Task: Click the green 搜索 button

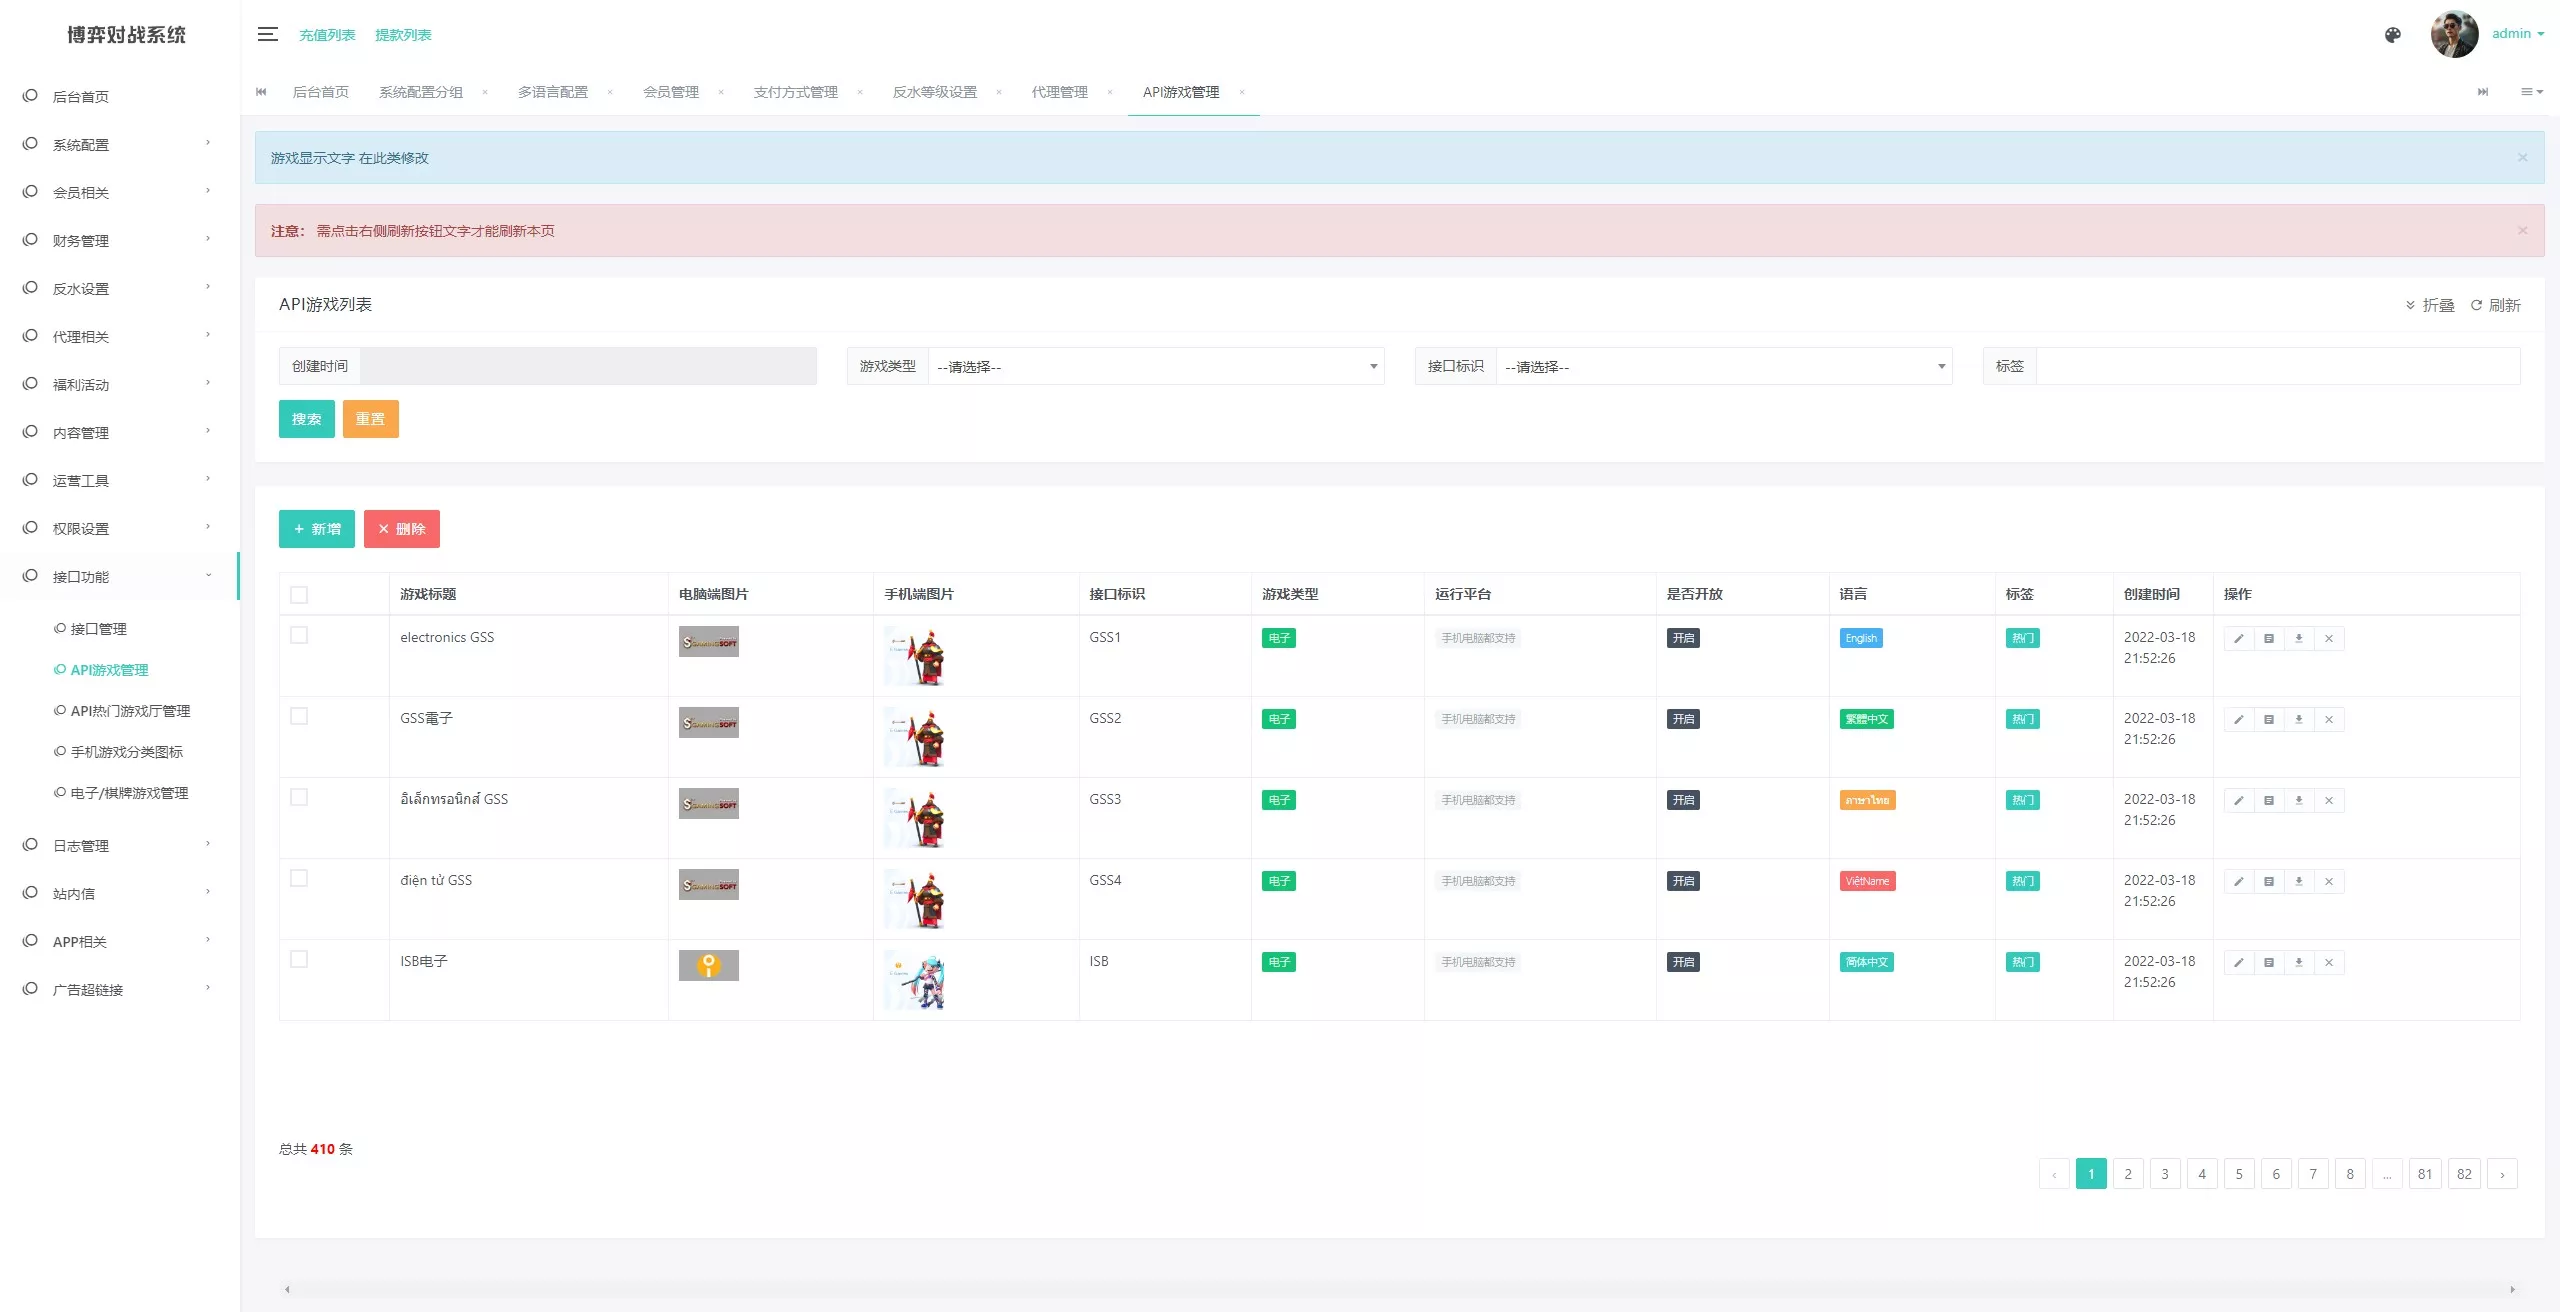Action: tap(306, 419)
